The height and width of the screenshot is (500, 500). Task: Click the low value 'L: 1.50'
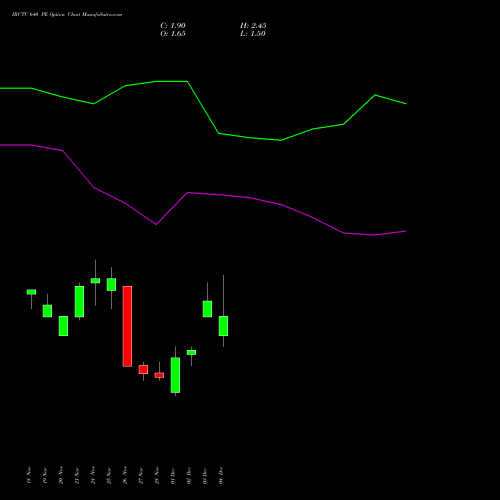pos(253,34)
